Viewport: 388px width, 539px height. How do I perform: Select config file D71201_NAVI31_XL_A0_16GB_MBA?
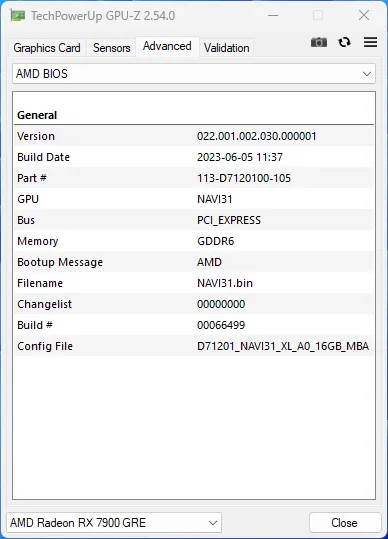[x=283, y=346]
